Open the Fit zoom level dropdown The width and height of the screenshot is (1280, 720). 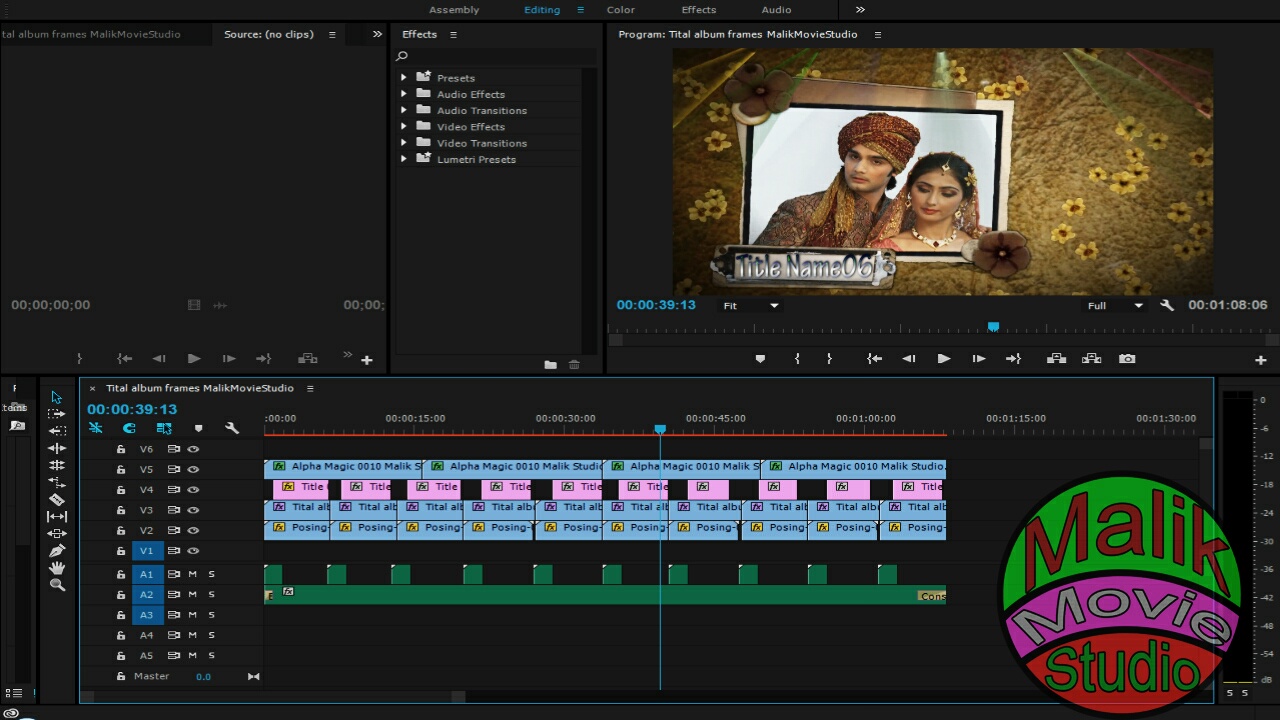[x=751, y=306]
